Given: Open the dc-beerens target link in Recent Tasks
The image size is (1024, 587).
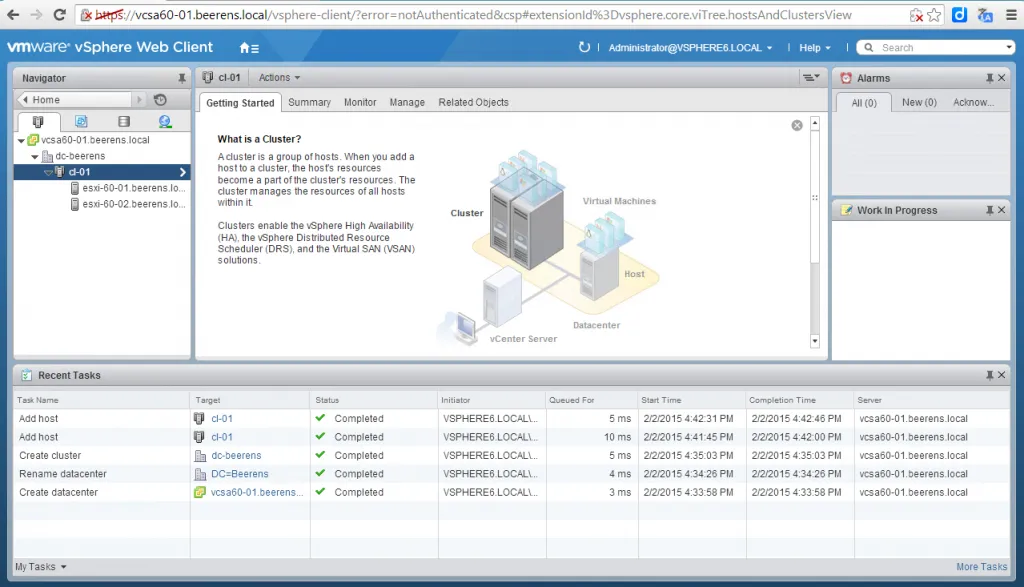Looking at the screenshot, I should [x=236, y=456].
